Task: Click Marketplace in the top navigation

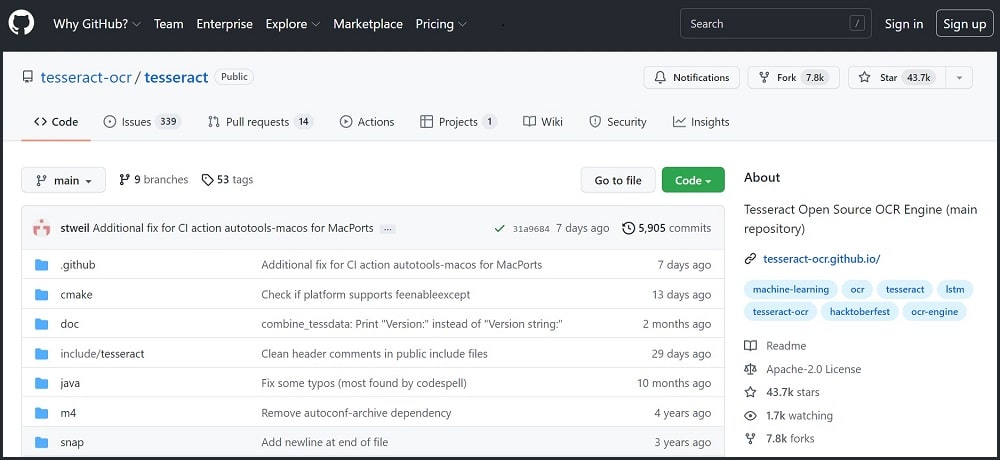Action: point(368,24)
